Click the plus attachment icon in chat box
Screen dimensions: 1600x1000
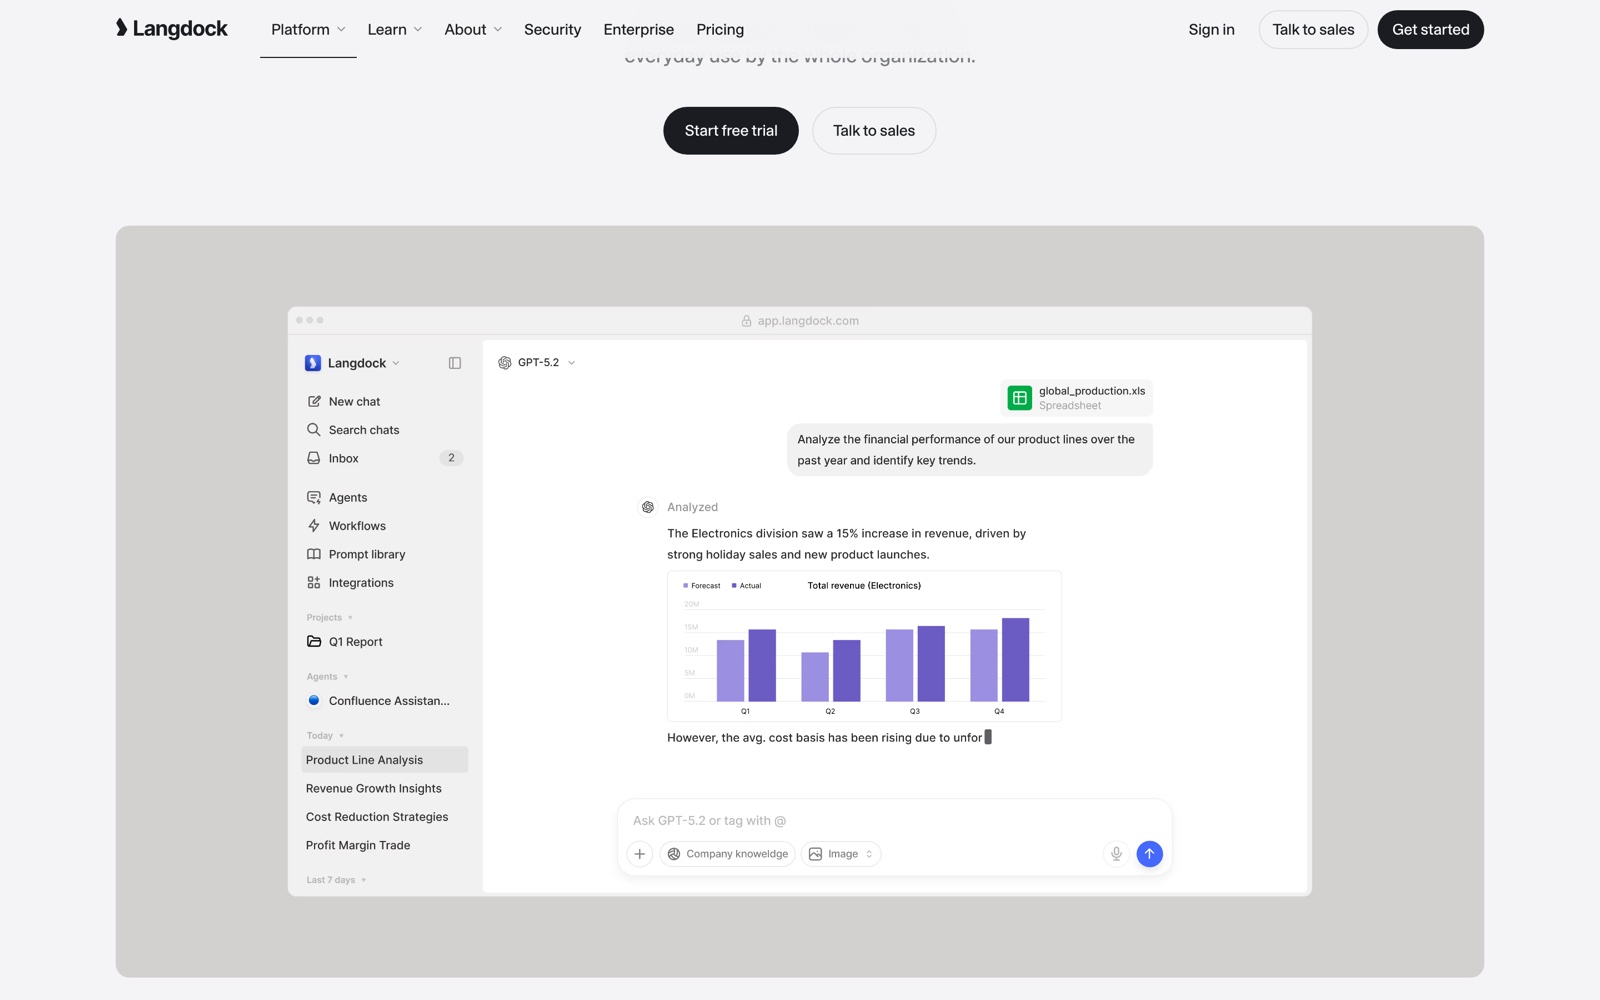coord(640,854)
